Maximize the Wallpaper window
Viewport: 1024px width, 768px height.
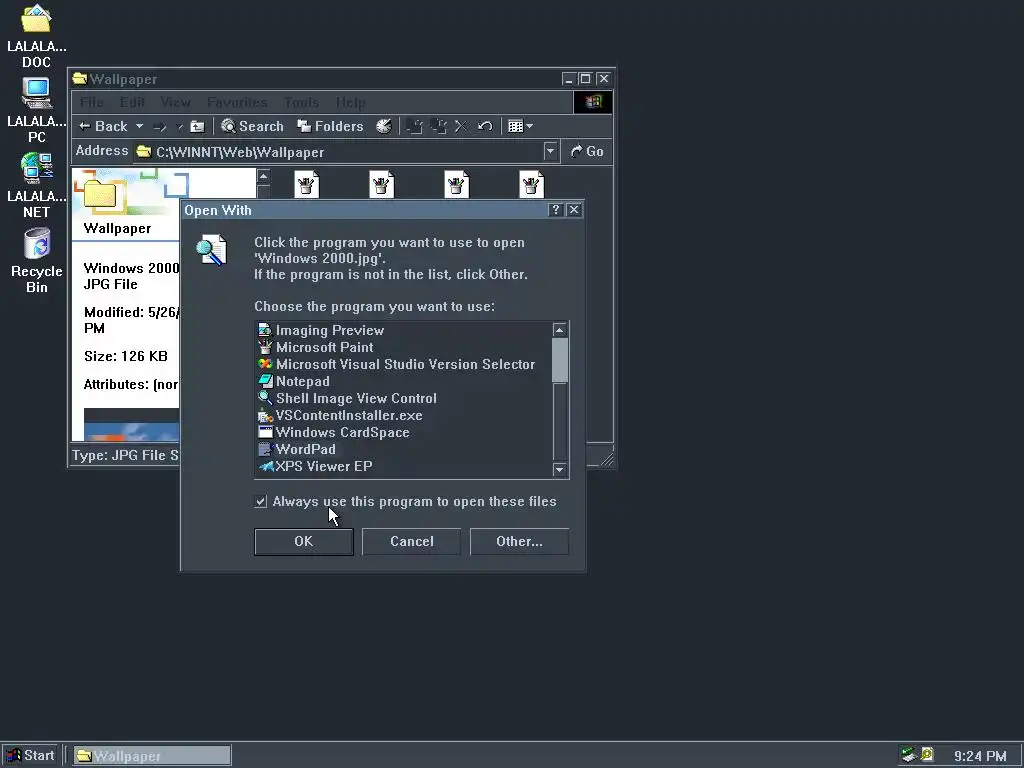pos(586,79)
